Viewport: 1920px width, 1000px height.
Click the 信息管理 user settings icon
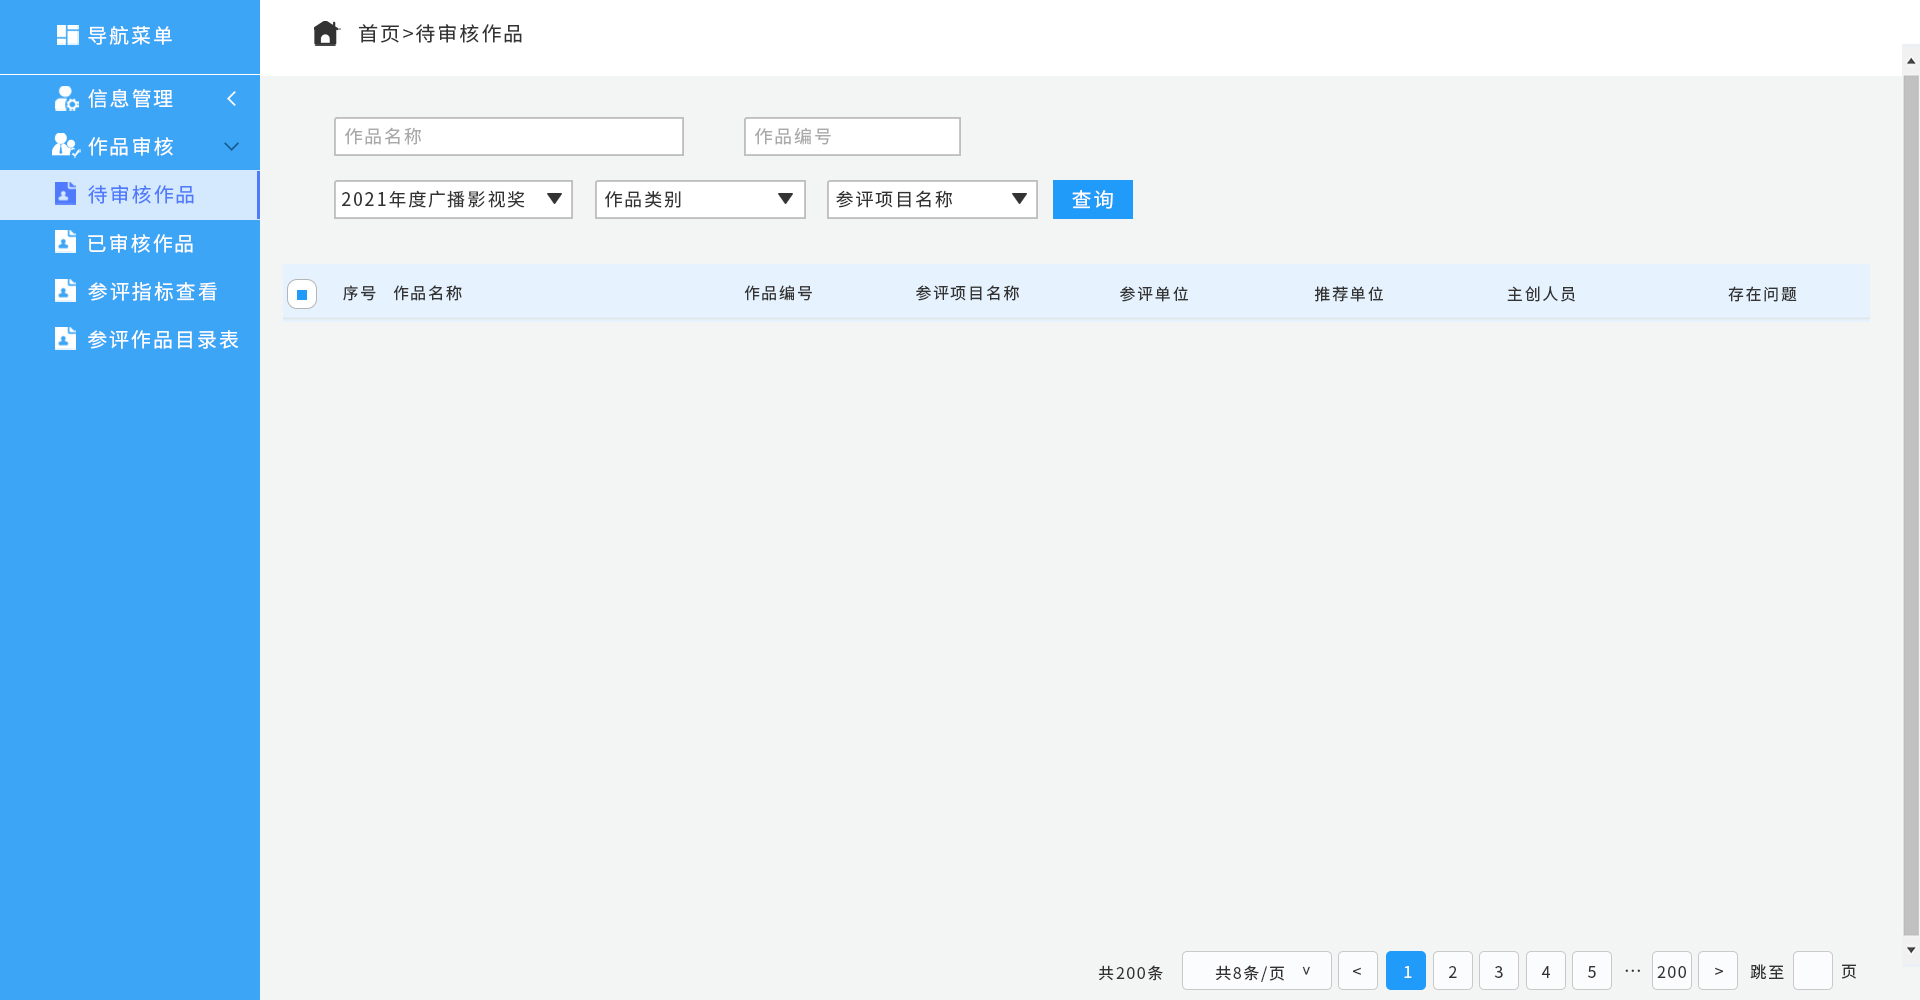pos(66,98)
